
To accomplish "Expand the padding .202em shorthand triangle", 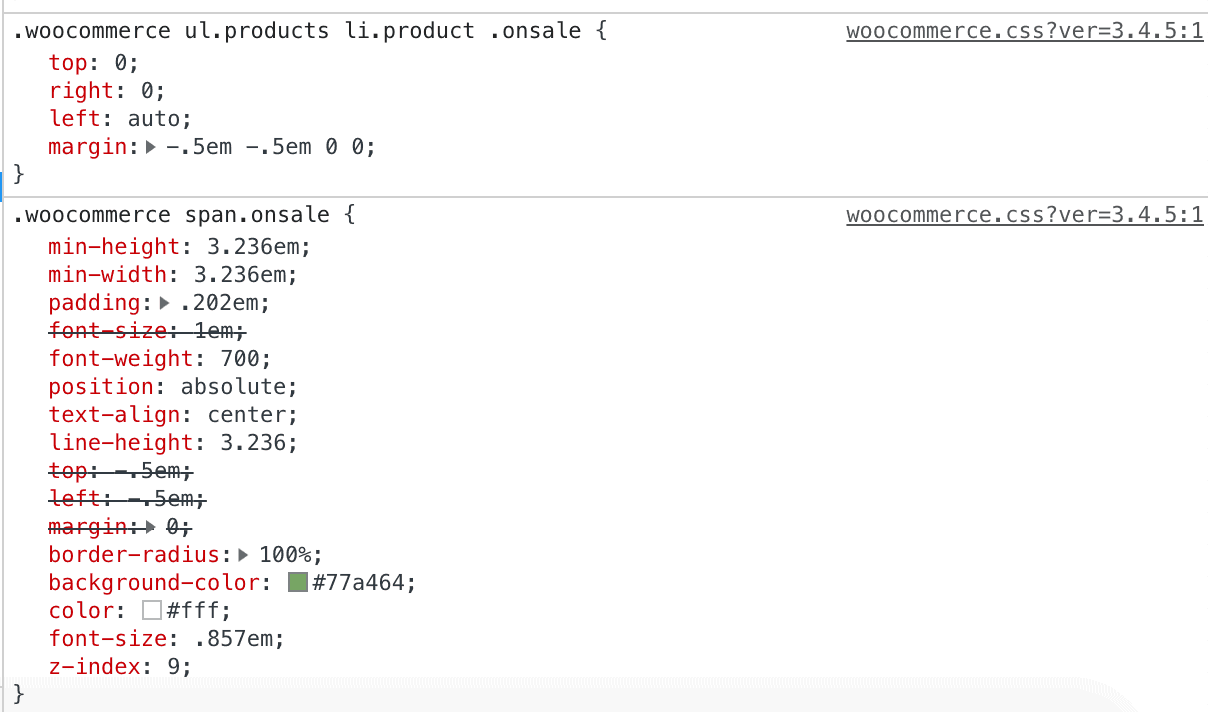I will point(166,303).
